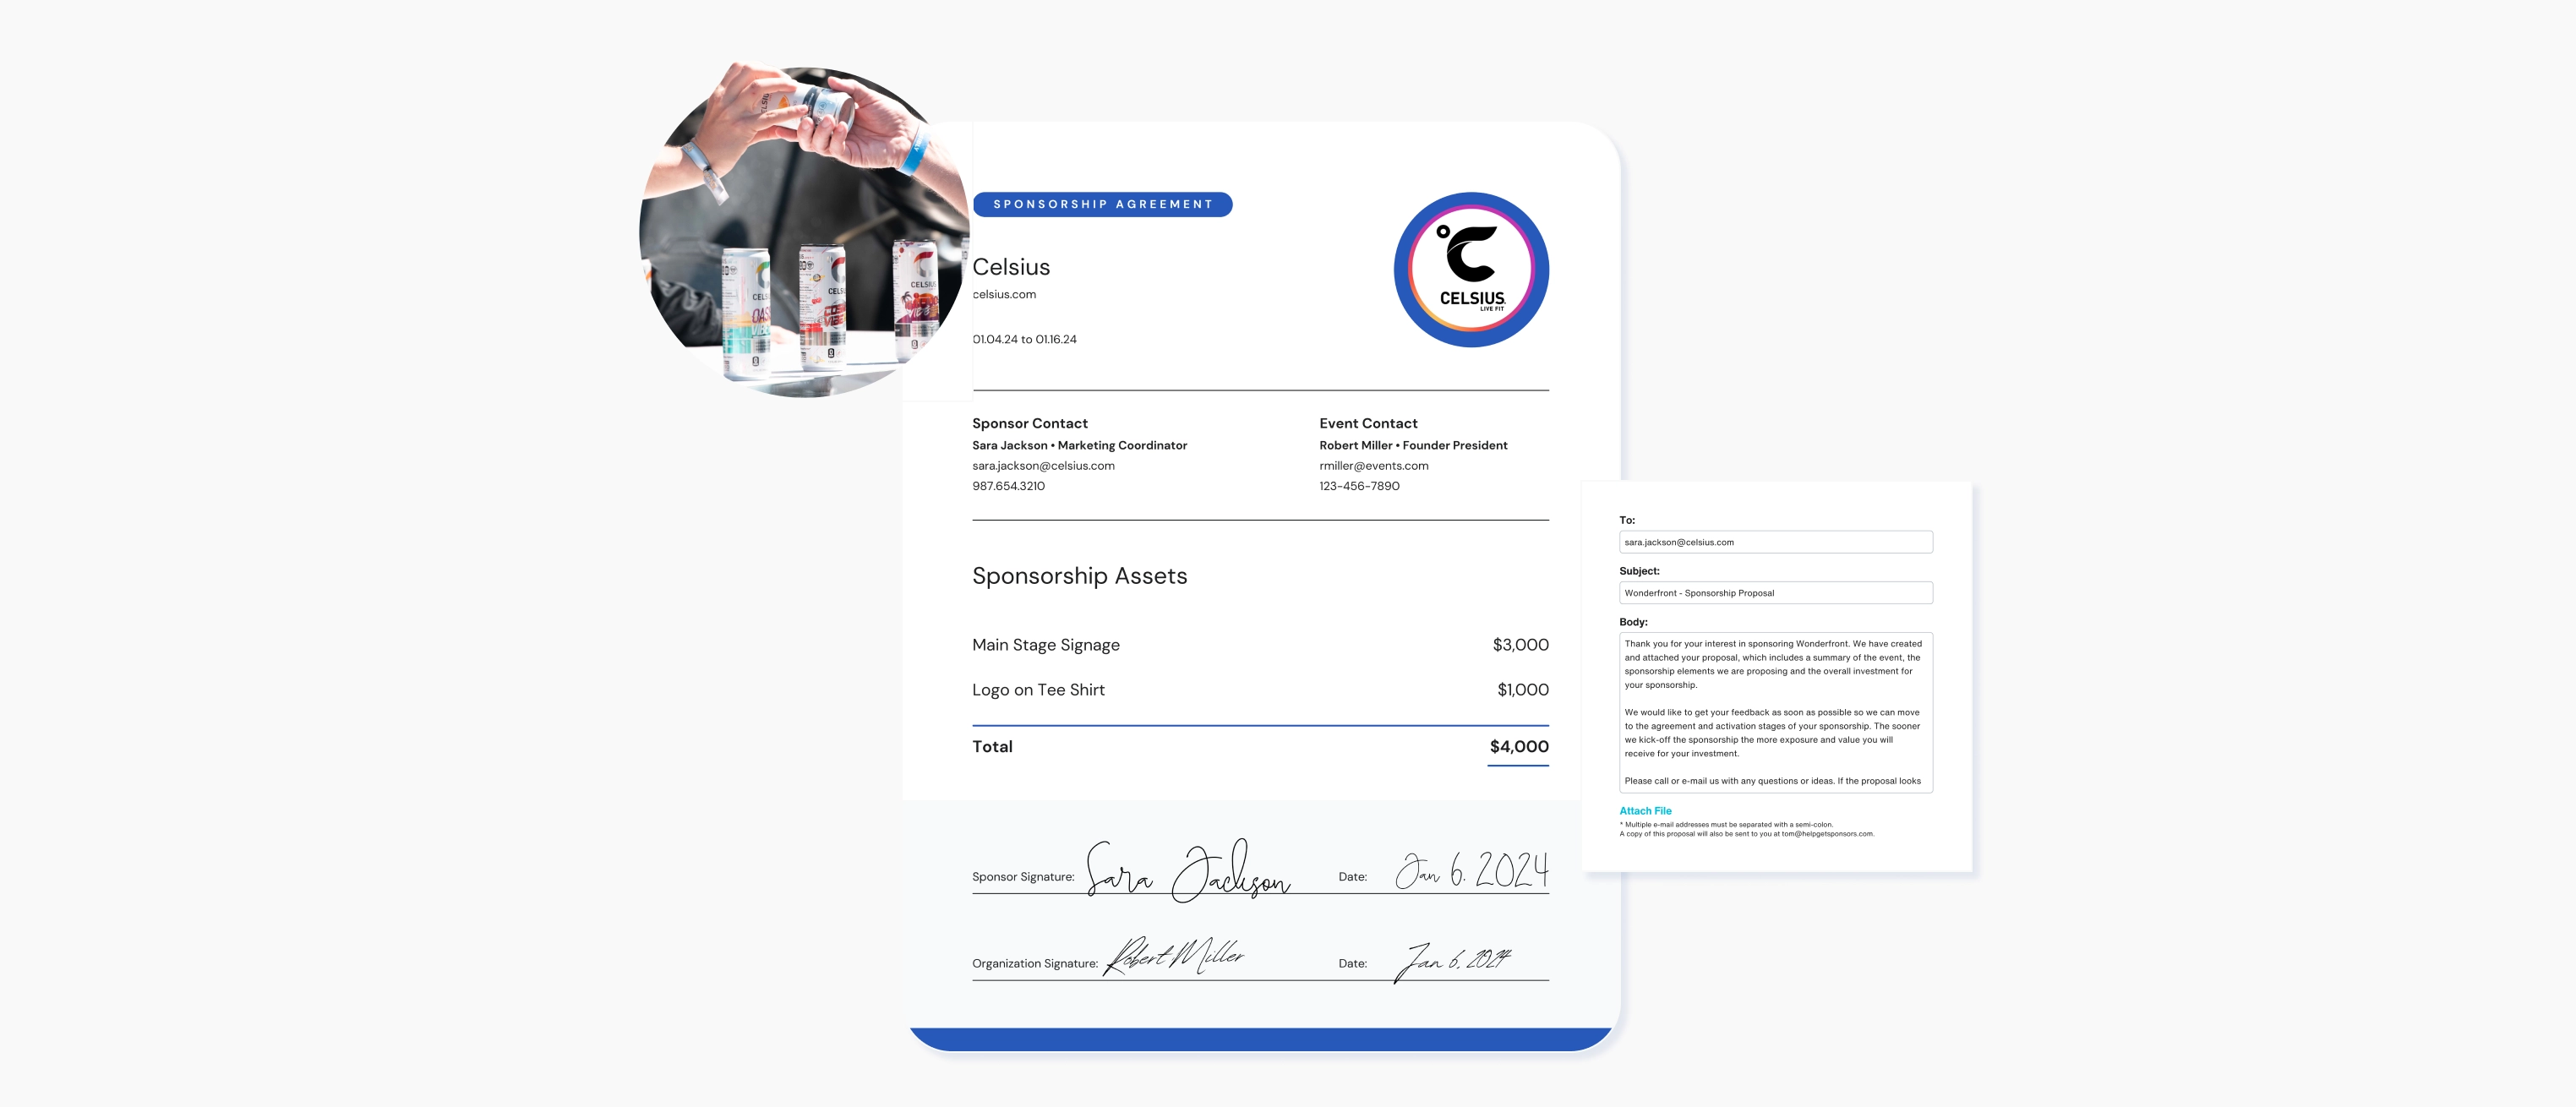2576x1107 pixels.
Task: Email sara.jackson@celsius.com from Sponsor Contact
Action: pyautogui.click(x=1043, y=465)
